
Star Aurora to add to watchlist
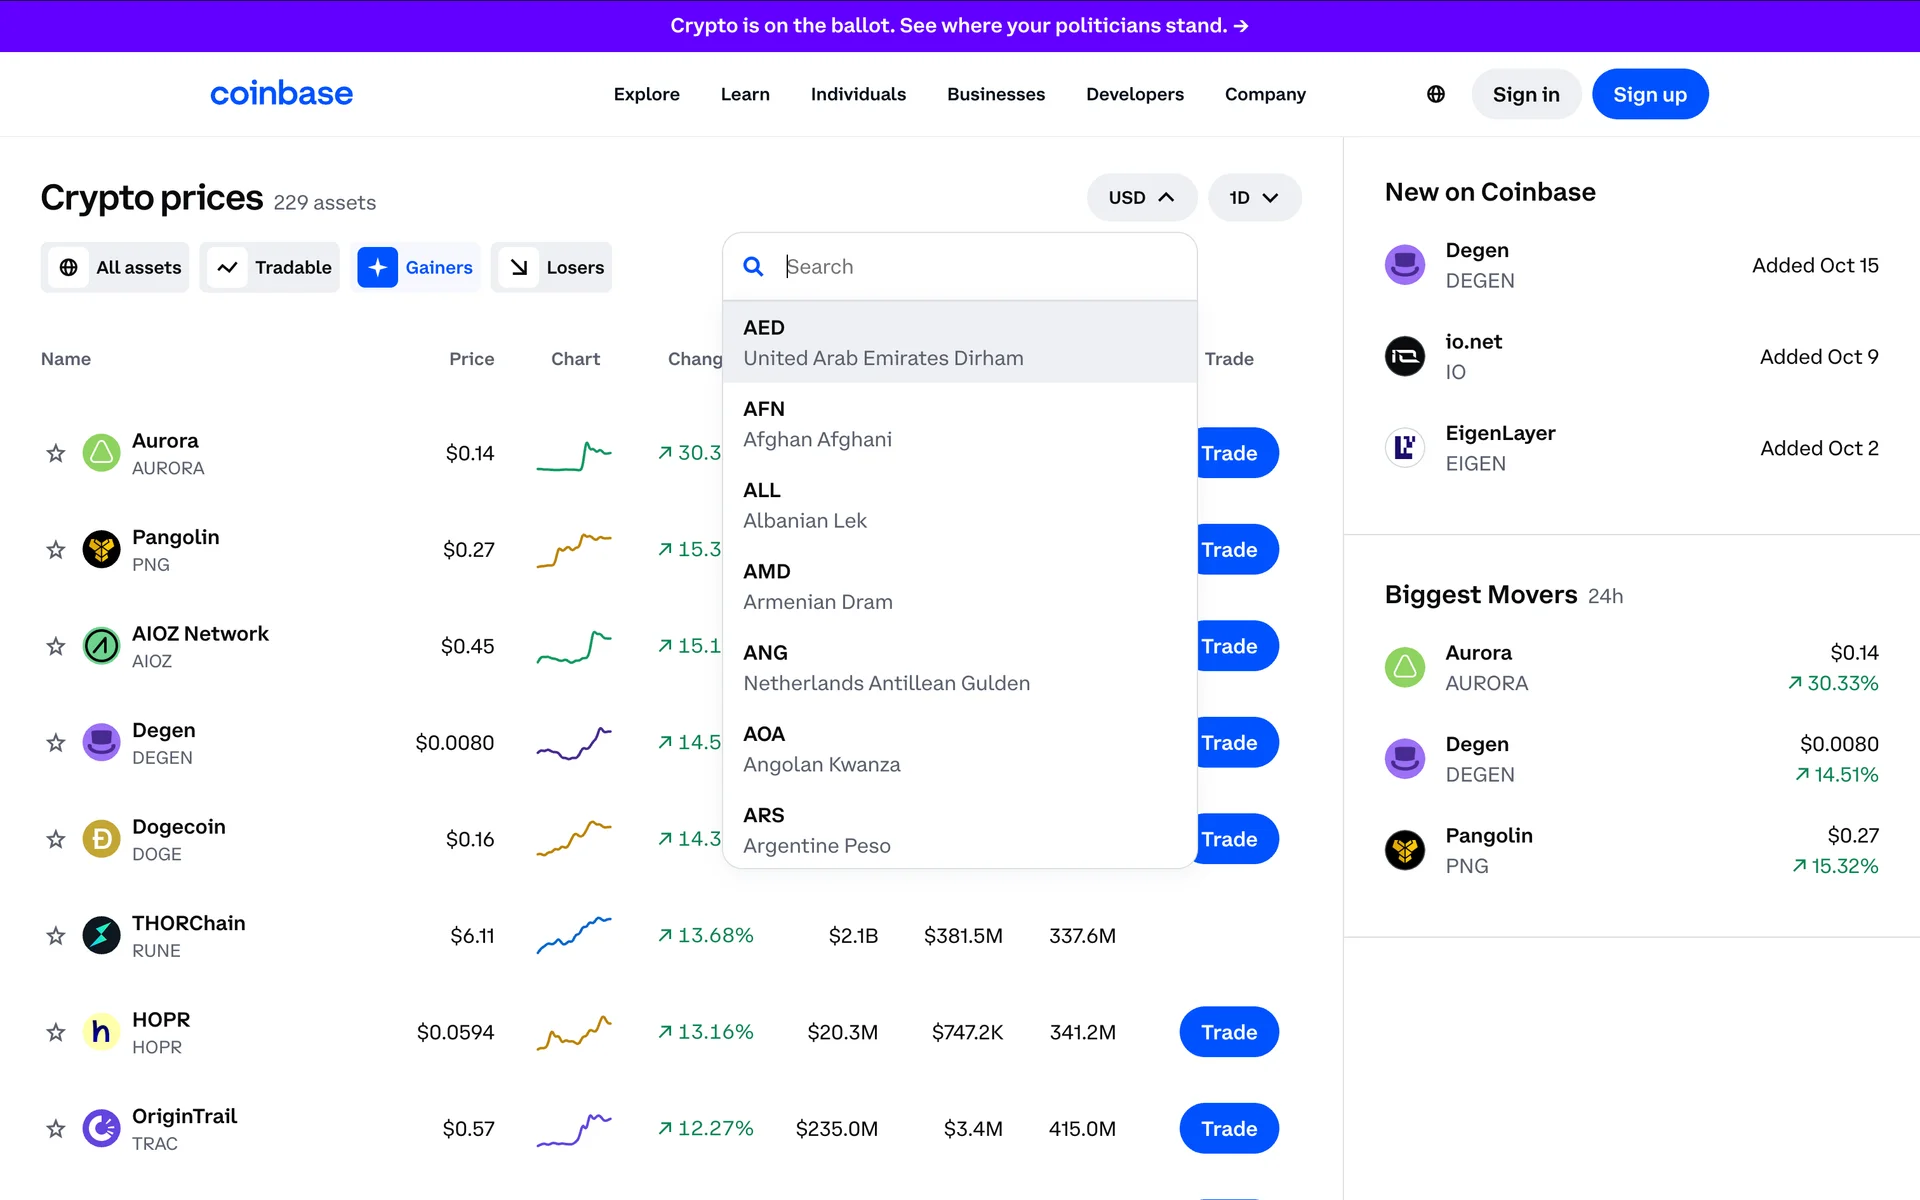[x=56, y=453]
